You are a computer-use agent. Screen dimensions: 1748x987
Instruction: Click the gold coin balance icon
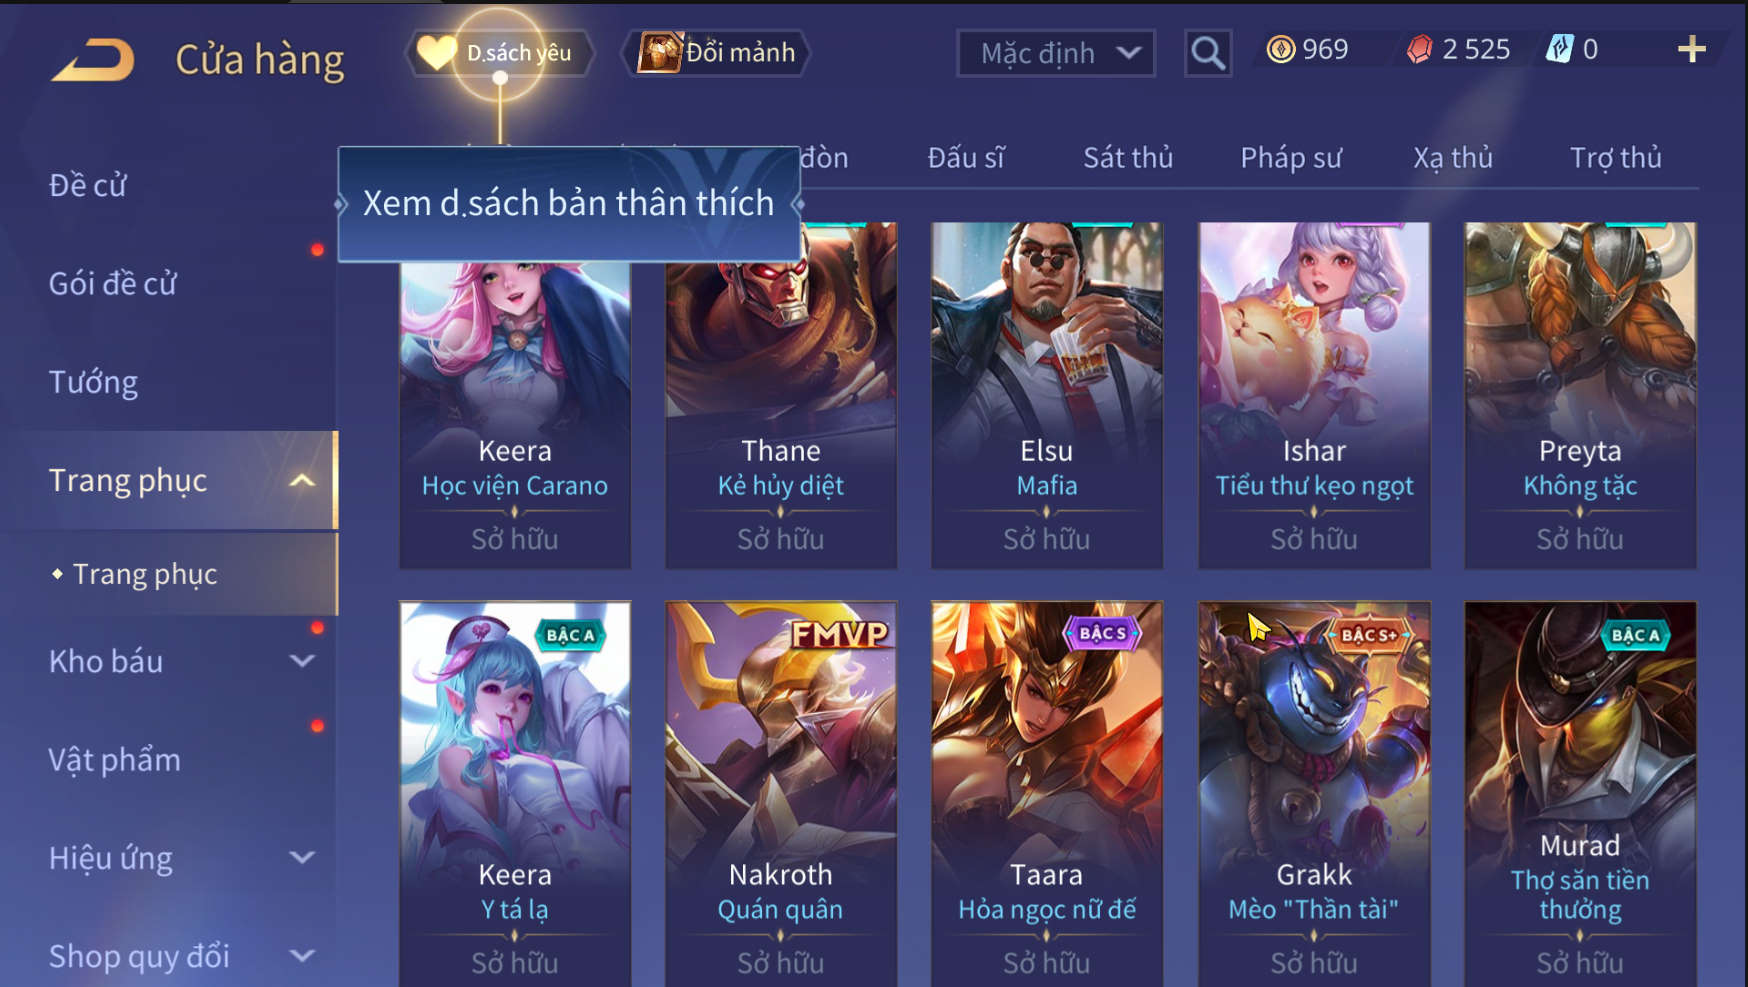click(1280, 49)
